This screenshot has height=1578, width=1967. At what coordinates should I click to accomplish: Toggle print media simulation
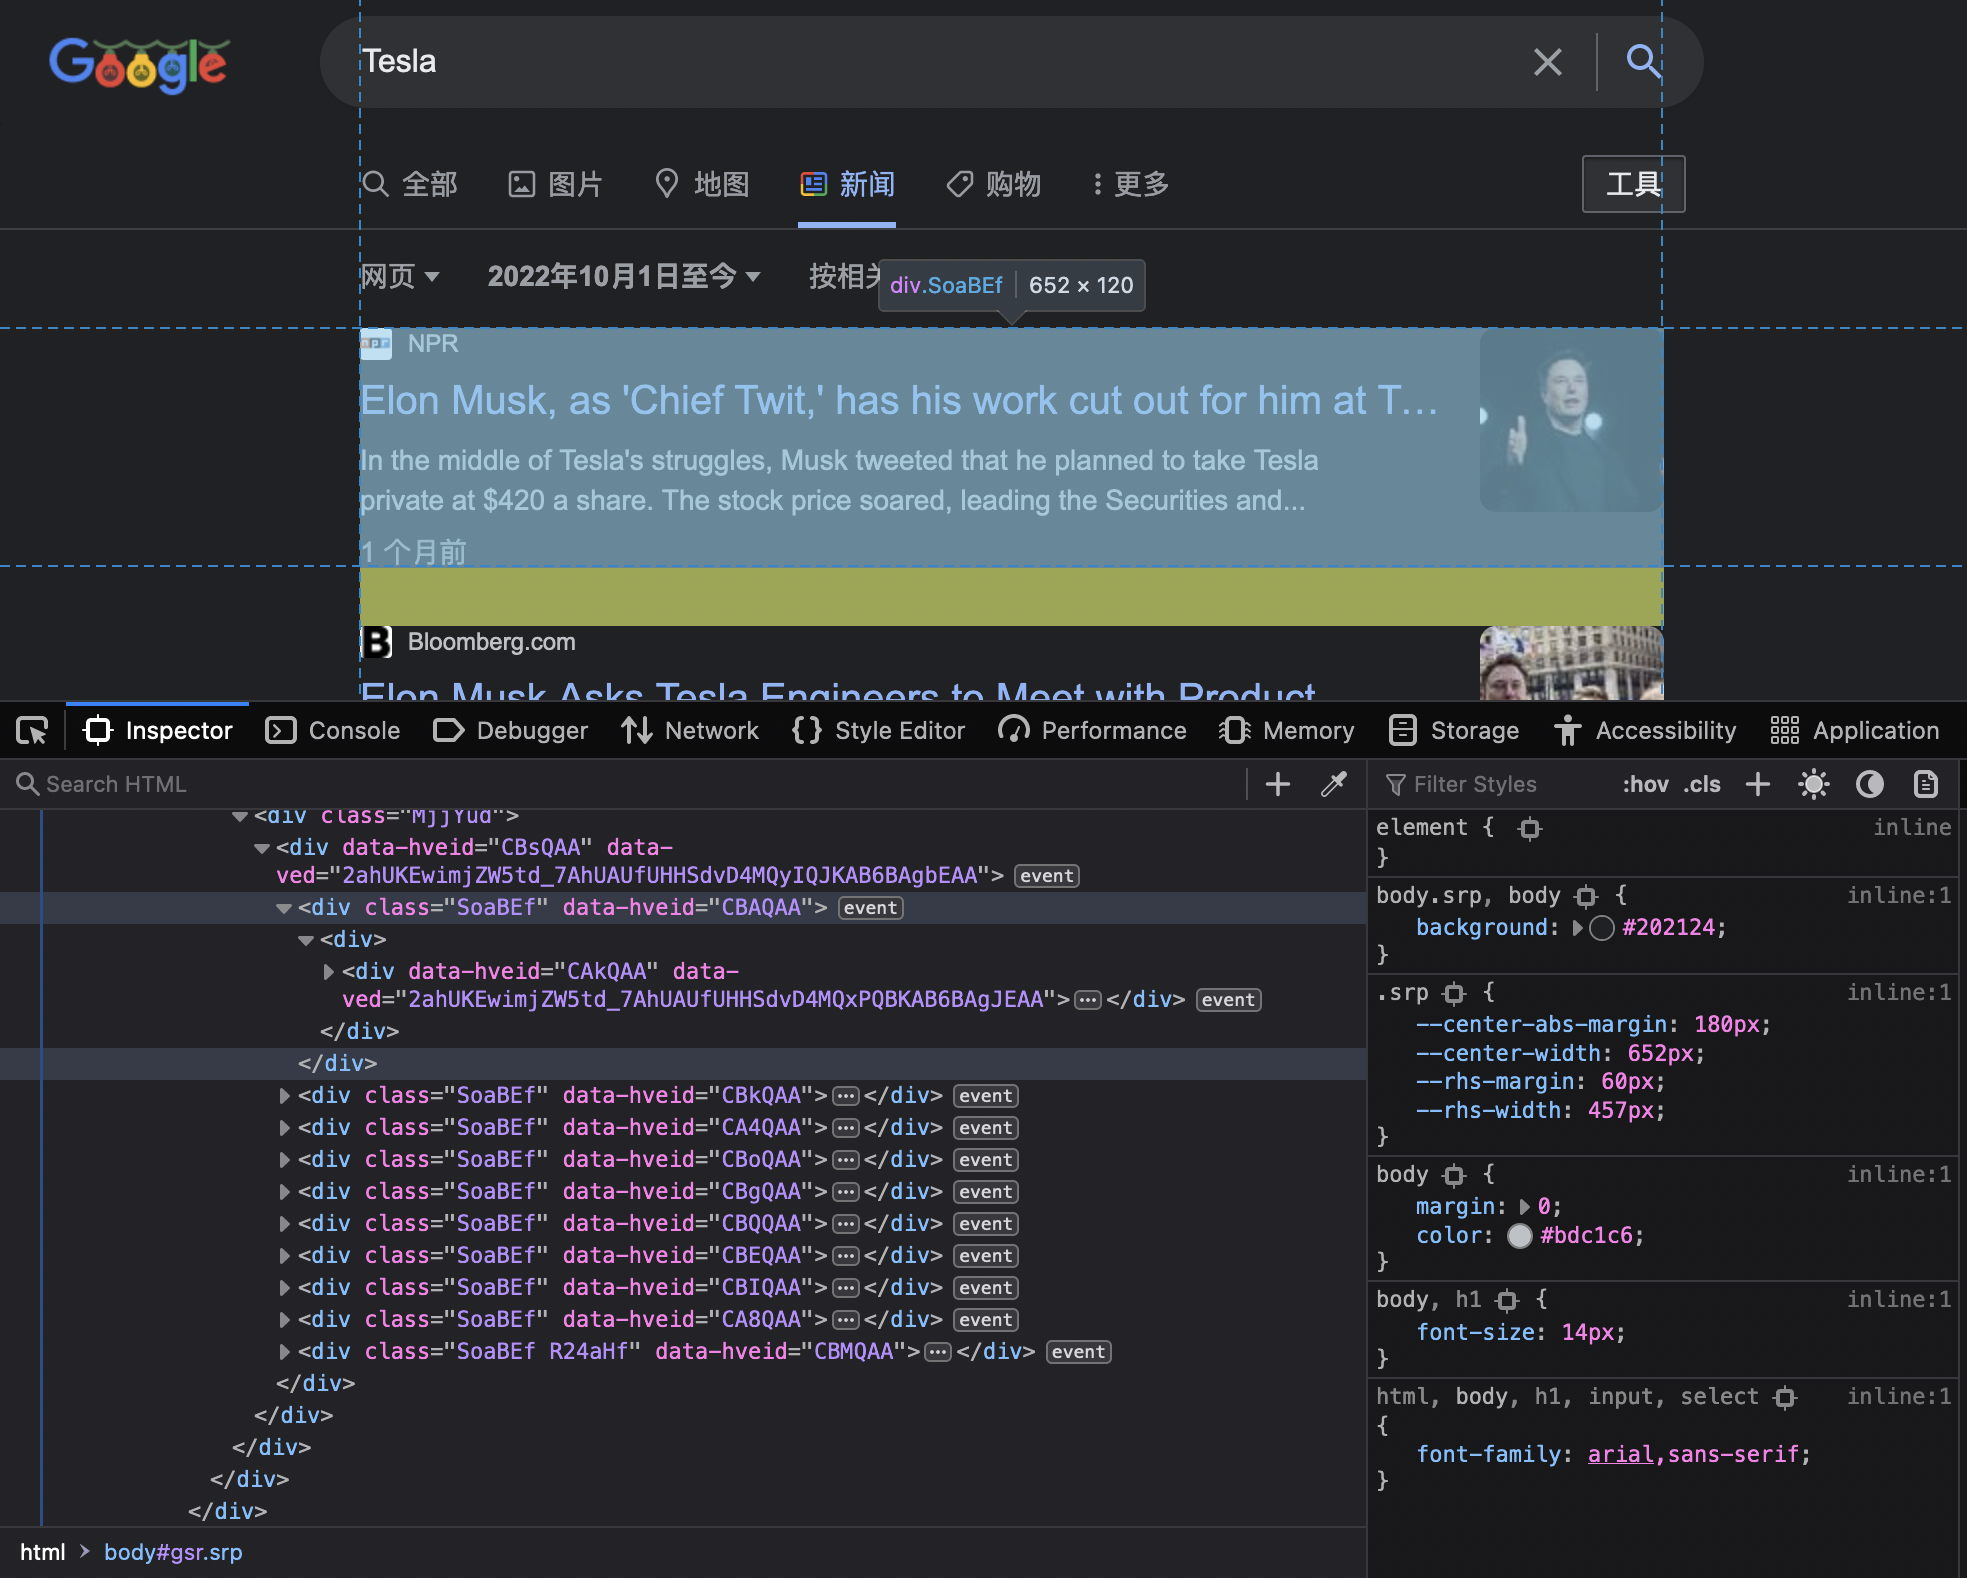tap(1925, 784)
